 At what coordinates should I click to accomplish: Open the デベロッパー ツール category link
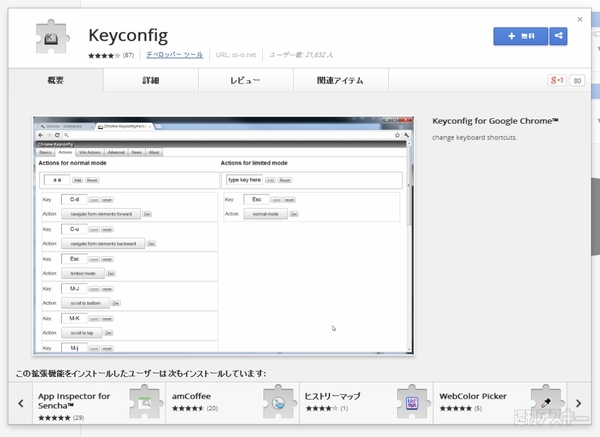click(x=174, y=55)
